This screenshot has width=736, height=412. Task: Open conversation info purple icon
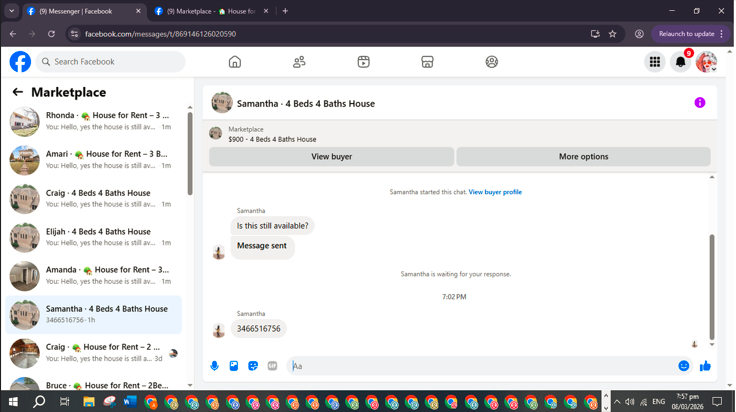tap(699, 103)
